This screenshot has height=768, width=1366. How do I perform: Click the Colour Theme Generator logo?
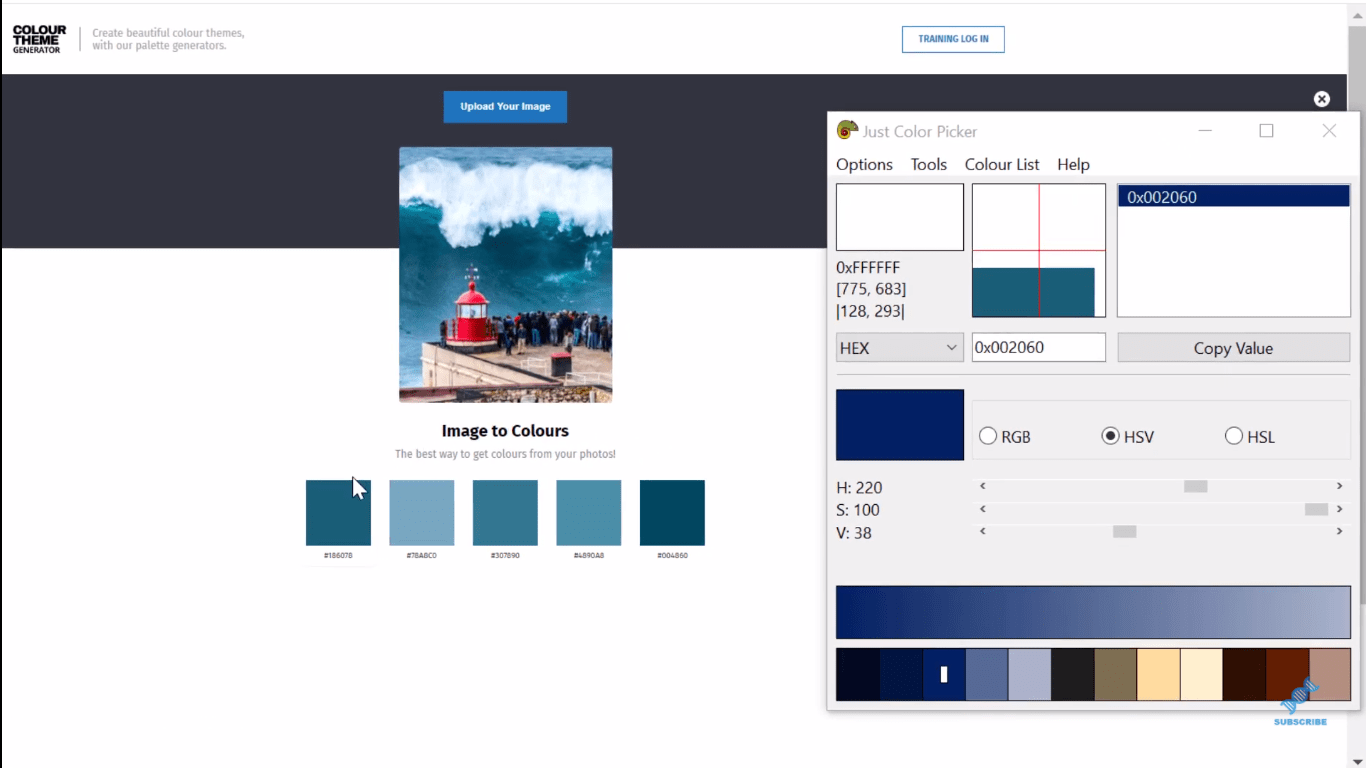tap(39, 39)
